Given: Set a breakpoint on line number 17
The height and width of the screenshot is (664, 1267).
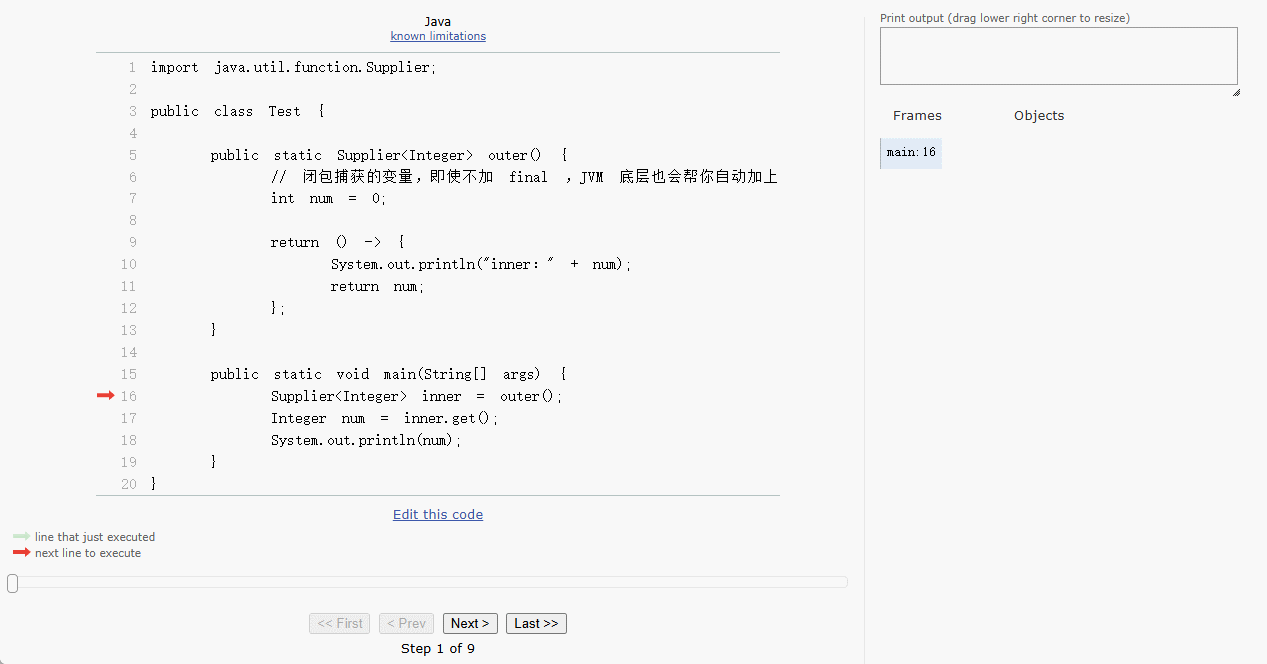Looking at the screenshot, I should click(x=128, y=418).
